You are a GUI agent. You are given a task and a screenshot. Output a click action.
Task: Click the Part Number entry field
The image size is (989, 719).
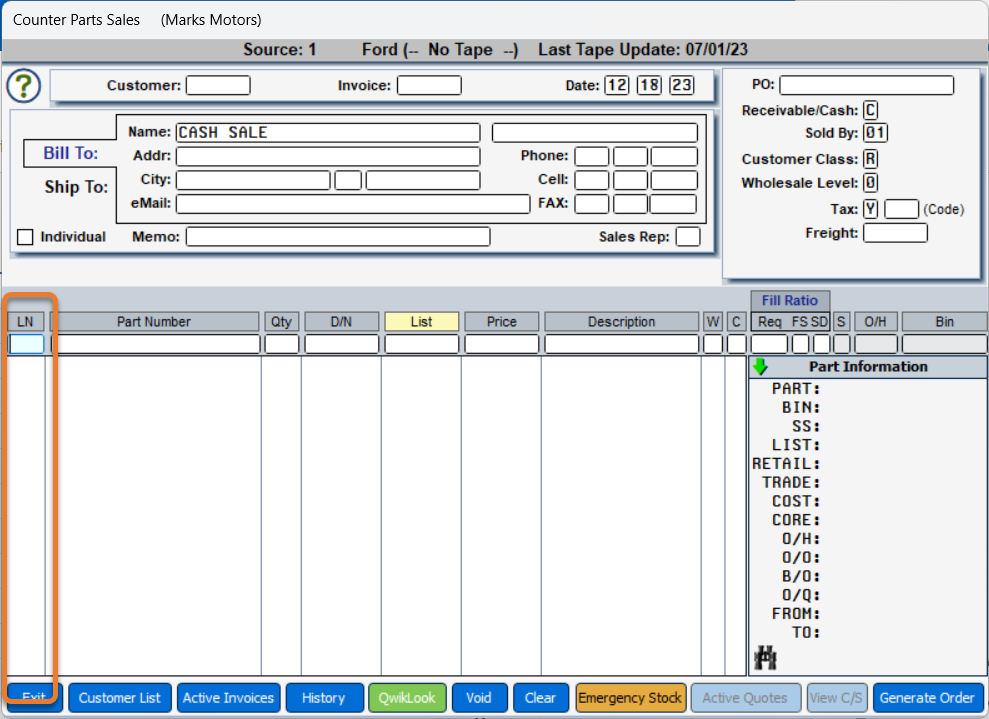(x=155, y=344)
